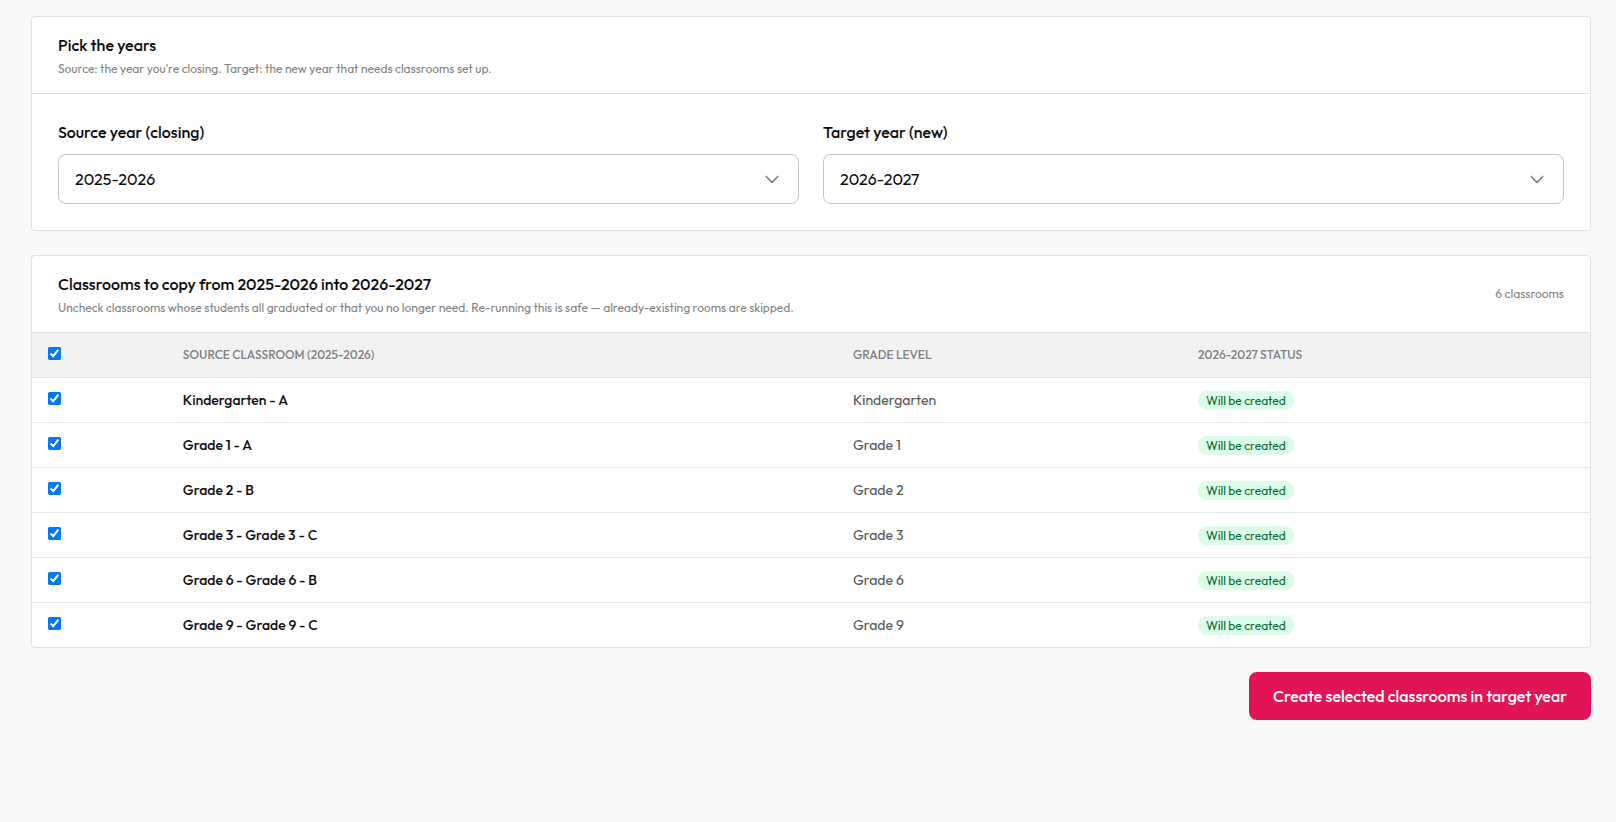This screenshot has width=1616, height=822.
Task: Click the Grade 6 grade level cell
Action: coord(878,580)
